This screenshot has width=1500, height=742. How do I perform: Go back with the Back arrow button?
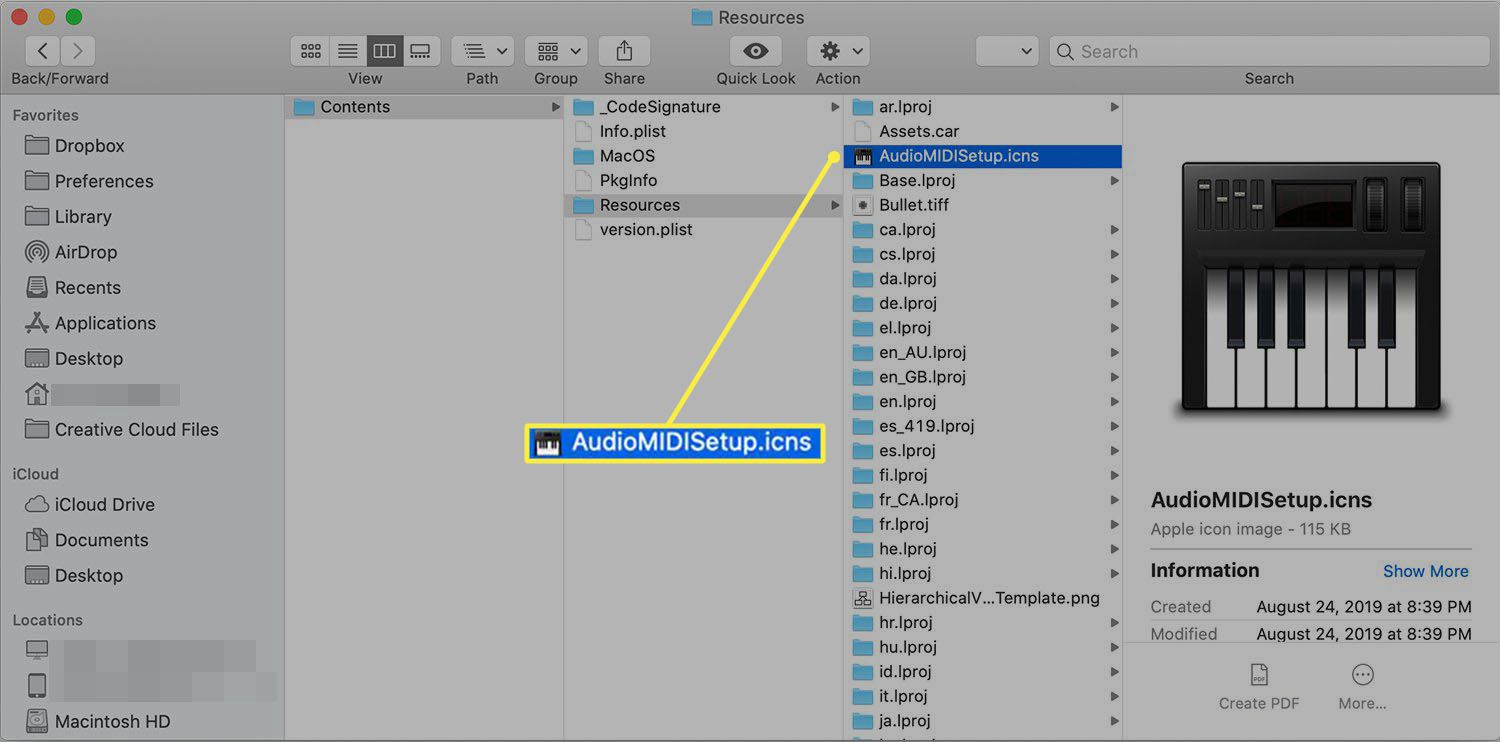tap(42, 51)
